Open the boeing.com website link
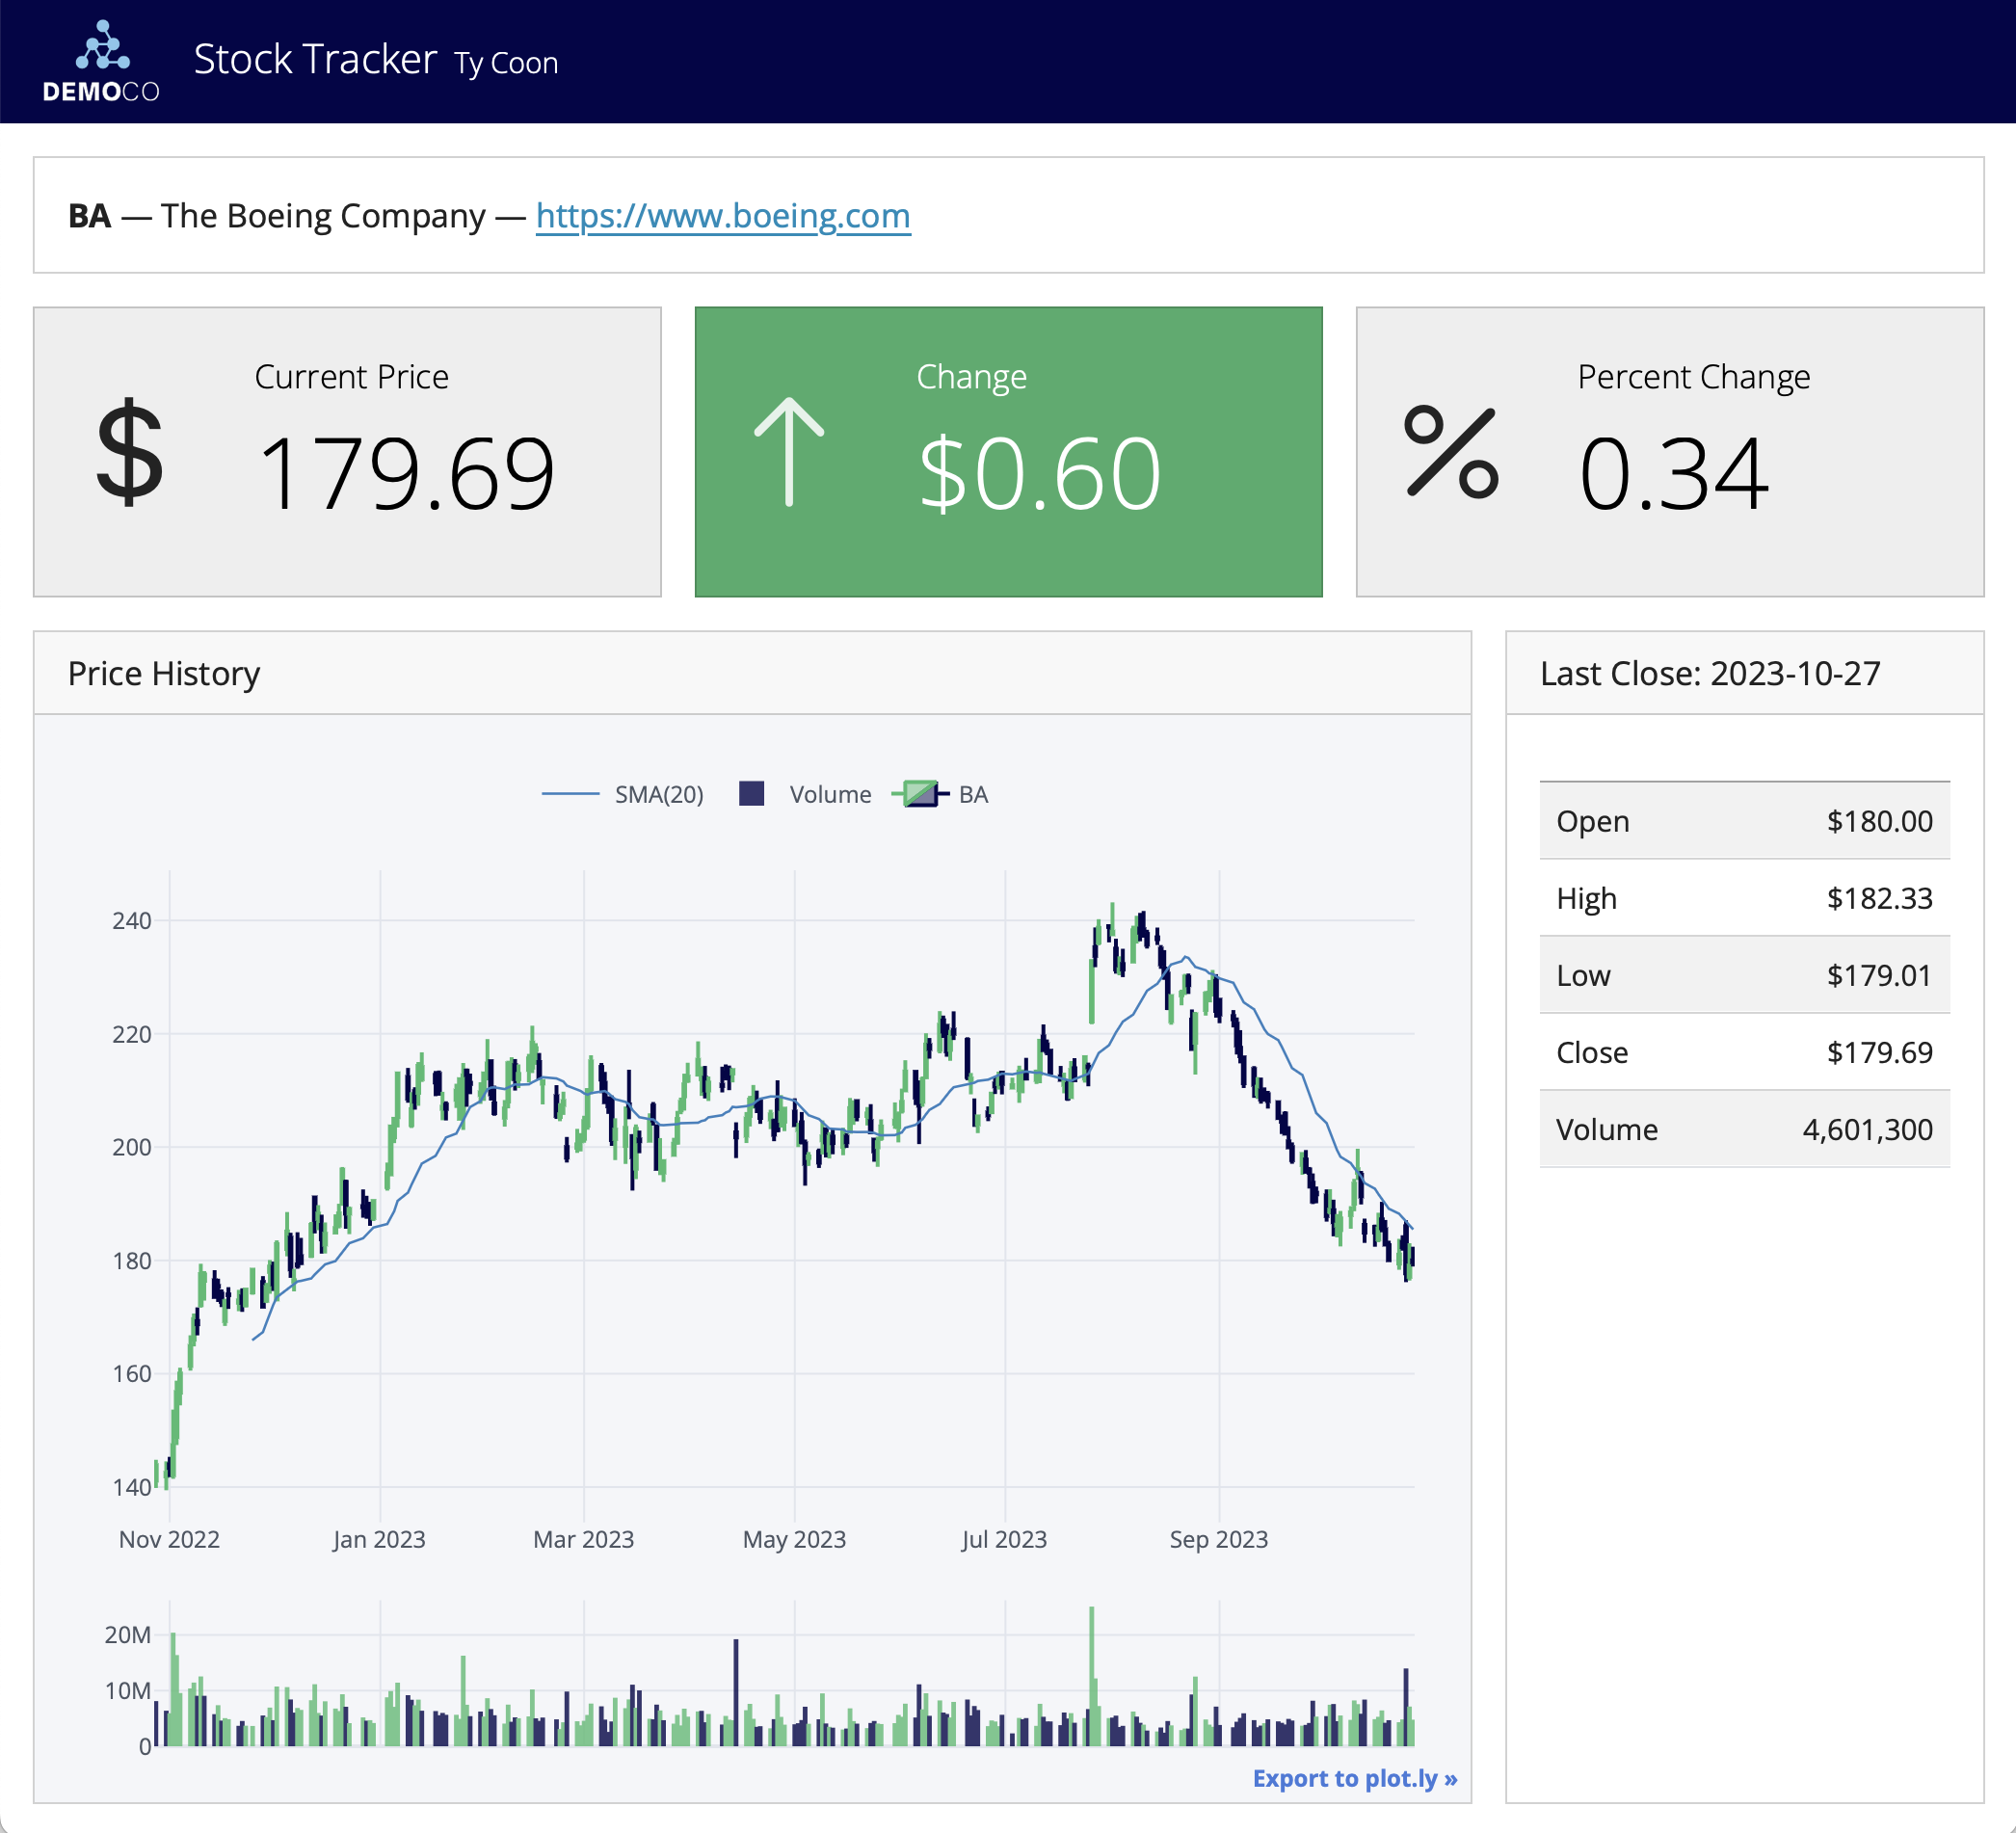 [723, 215]
